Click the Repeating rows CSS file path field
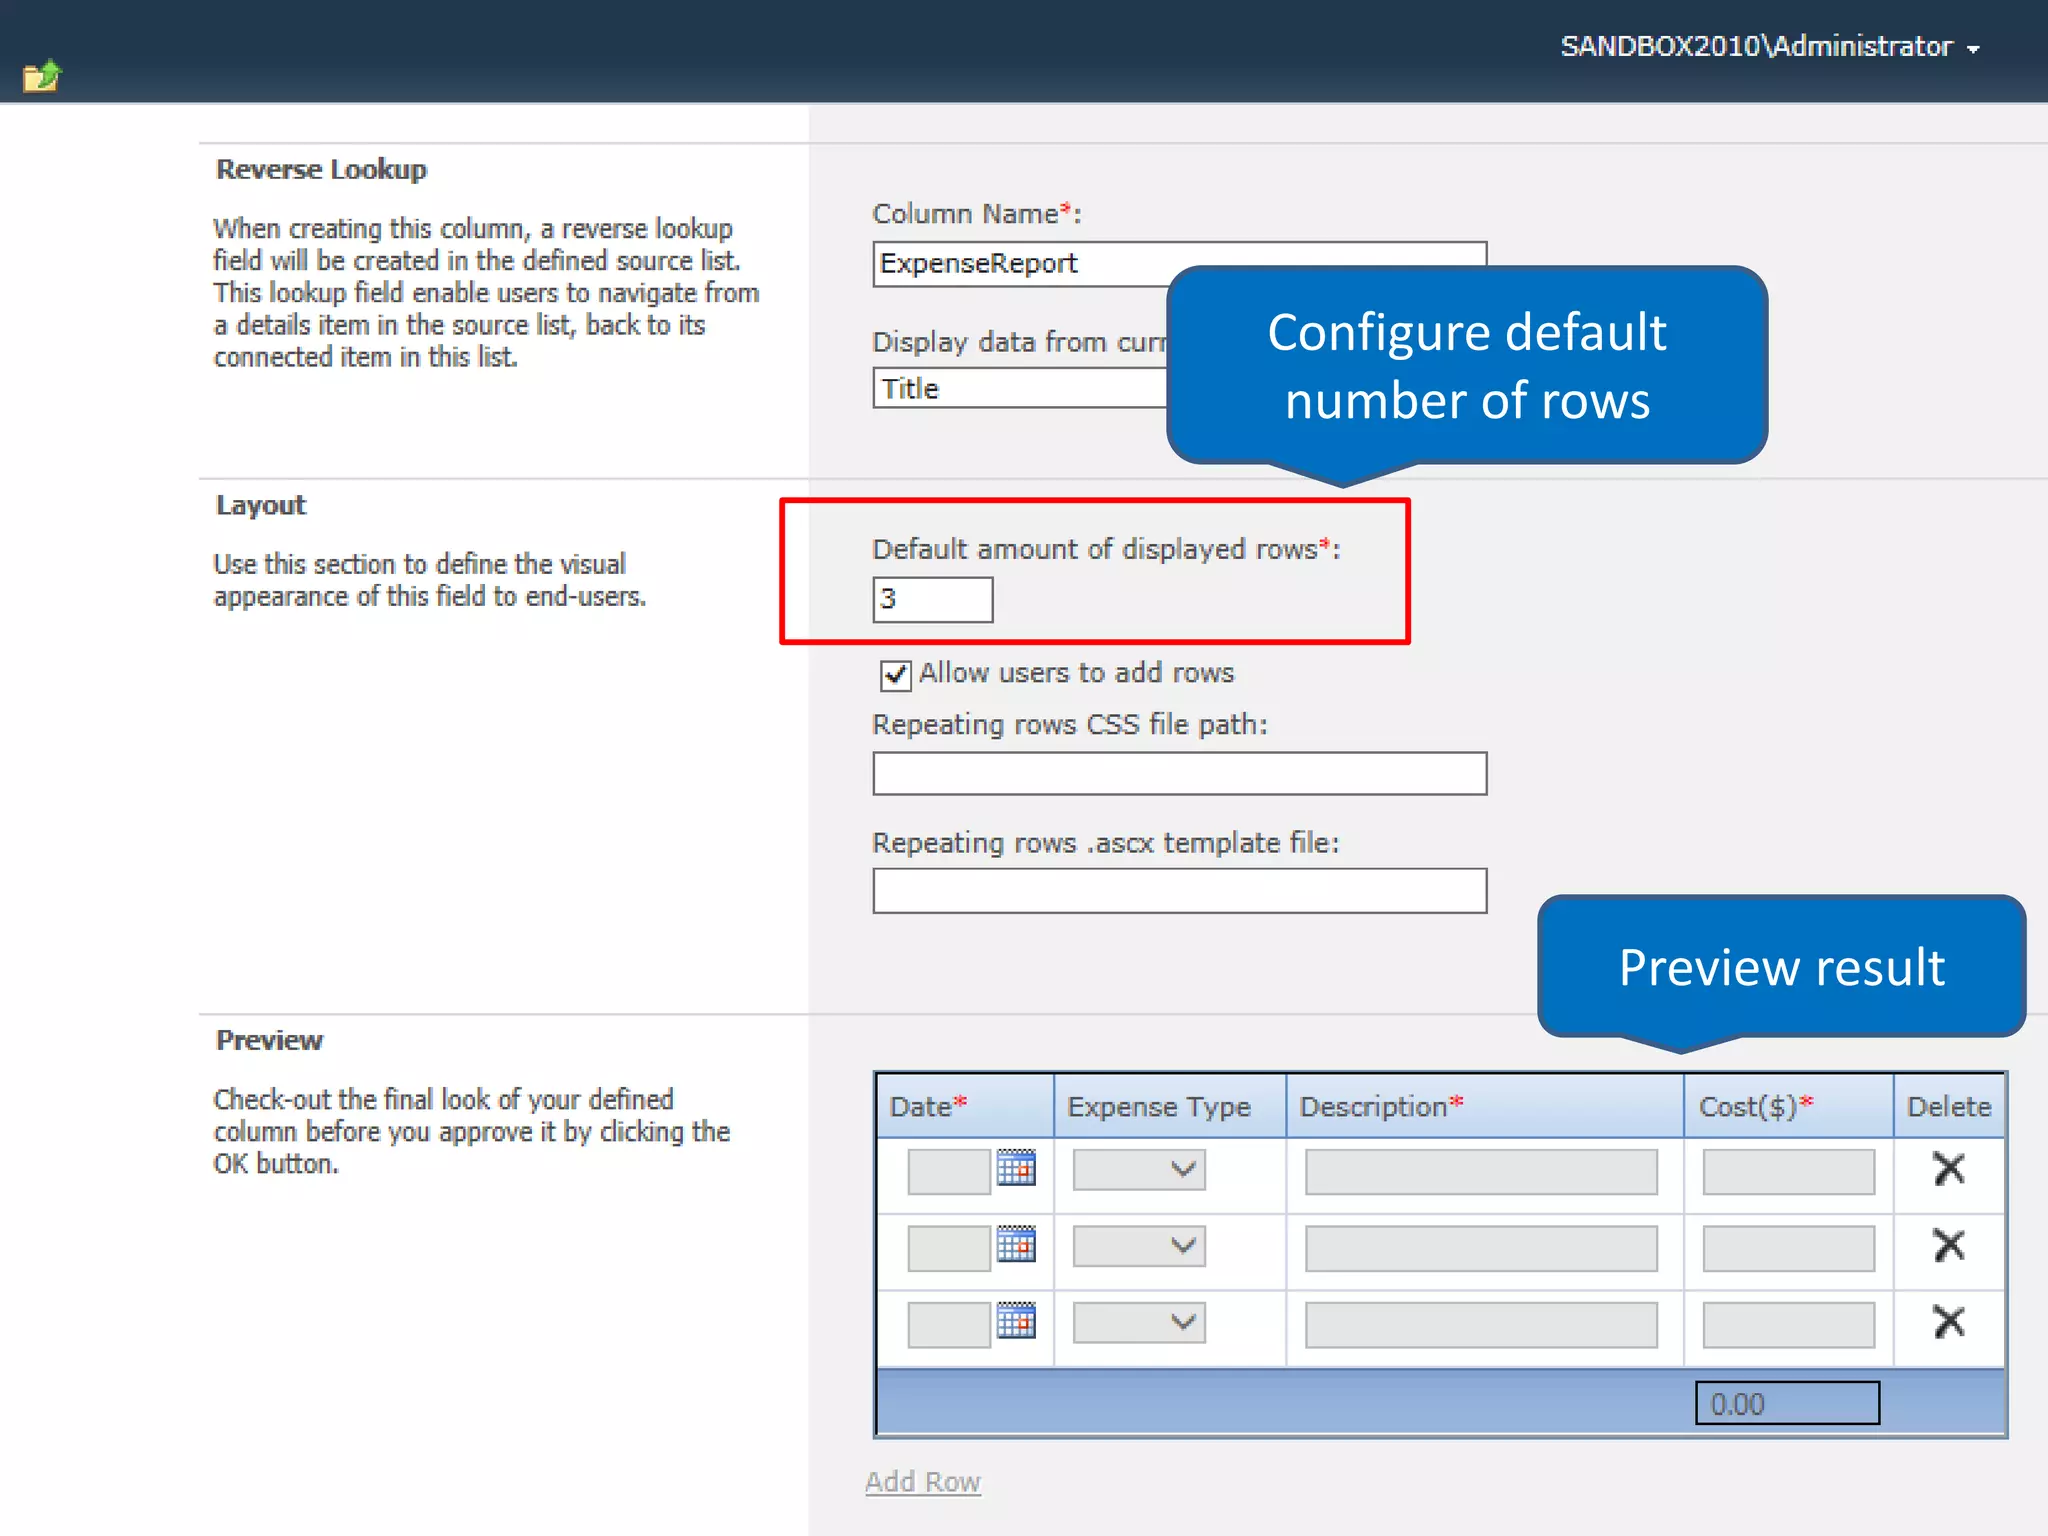Image resolution: width=2048 pixels, height=1536 pixels. point(1180,773)
